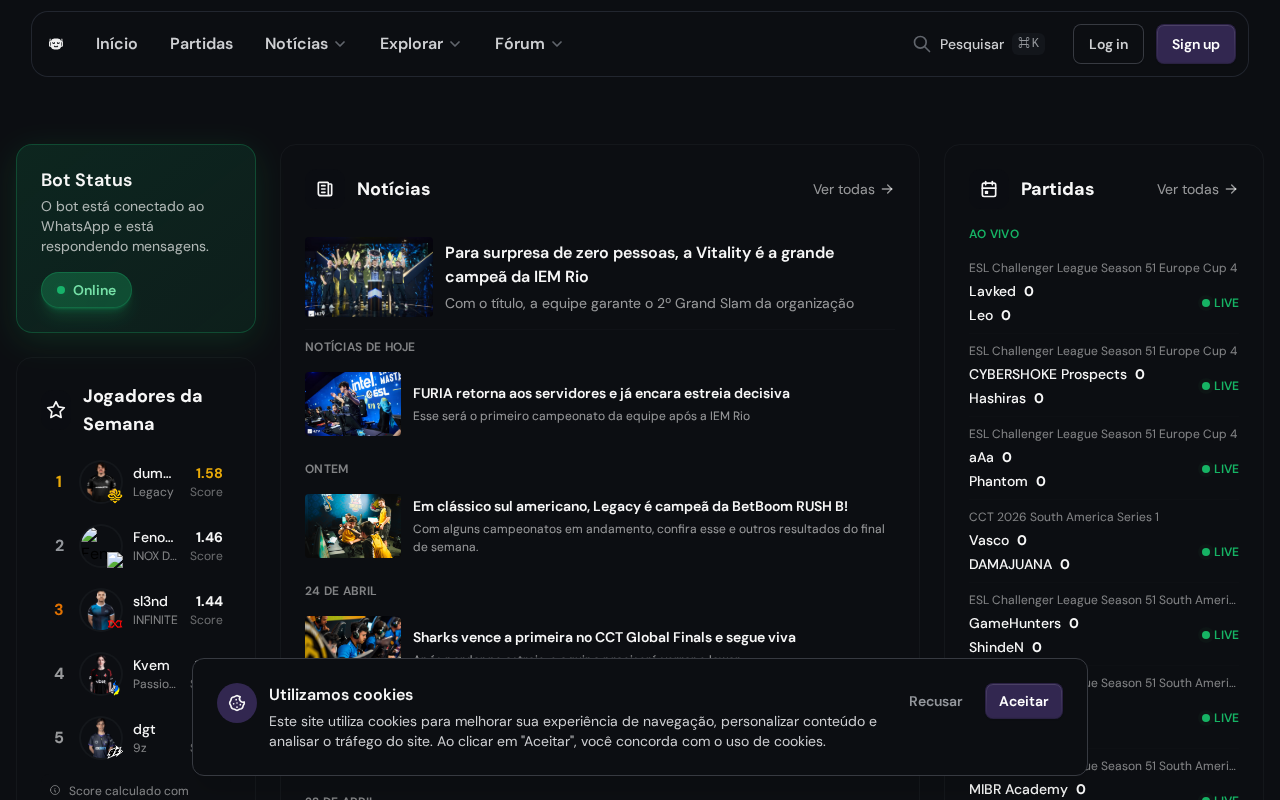The image size is (1280, 800).
Task: Expand the Fórum dropdown menu
Action: pyautogui.click(x=529, y=44)
